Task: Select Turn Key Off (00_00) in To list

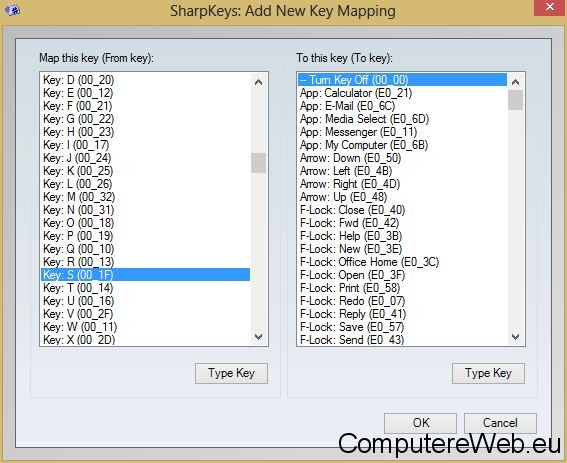Action: 402,80
